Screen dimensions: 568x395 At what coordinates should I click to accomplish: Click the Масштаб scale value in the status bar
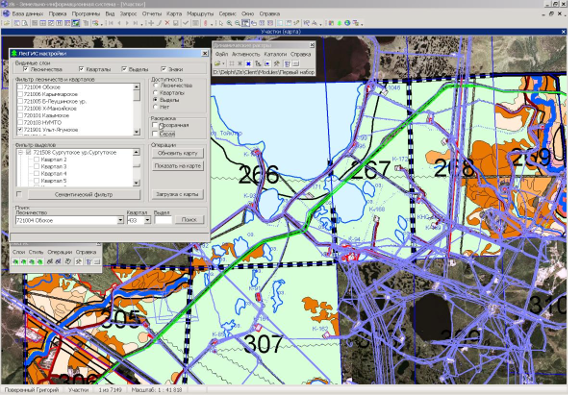click(157, 390)
